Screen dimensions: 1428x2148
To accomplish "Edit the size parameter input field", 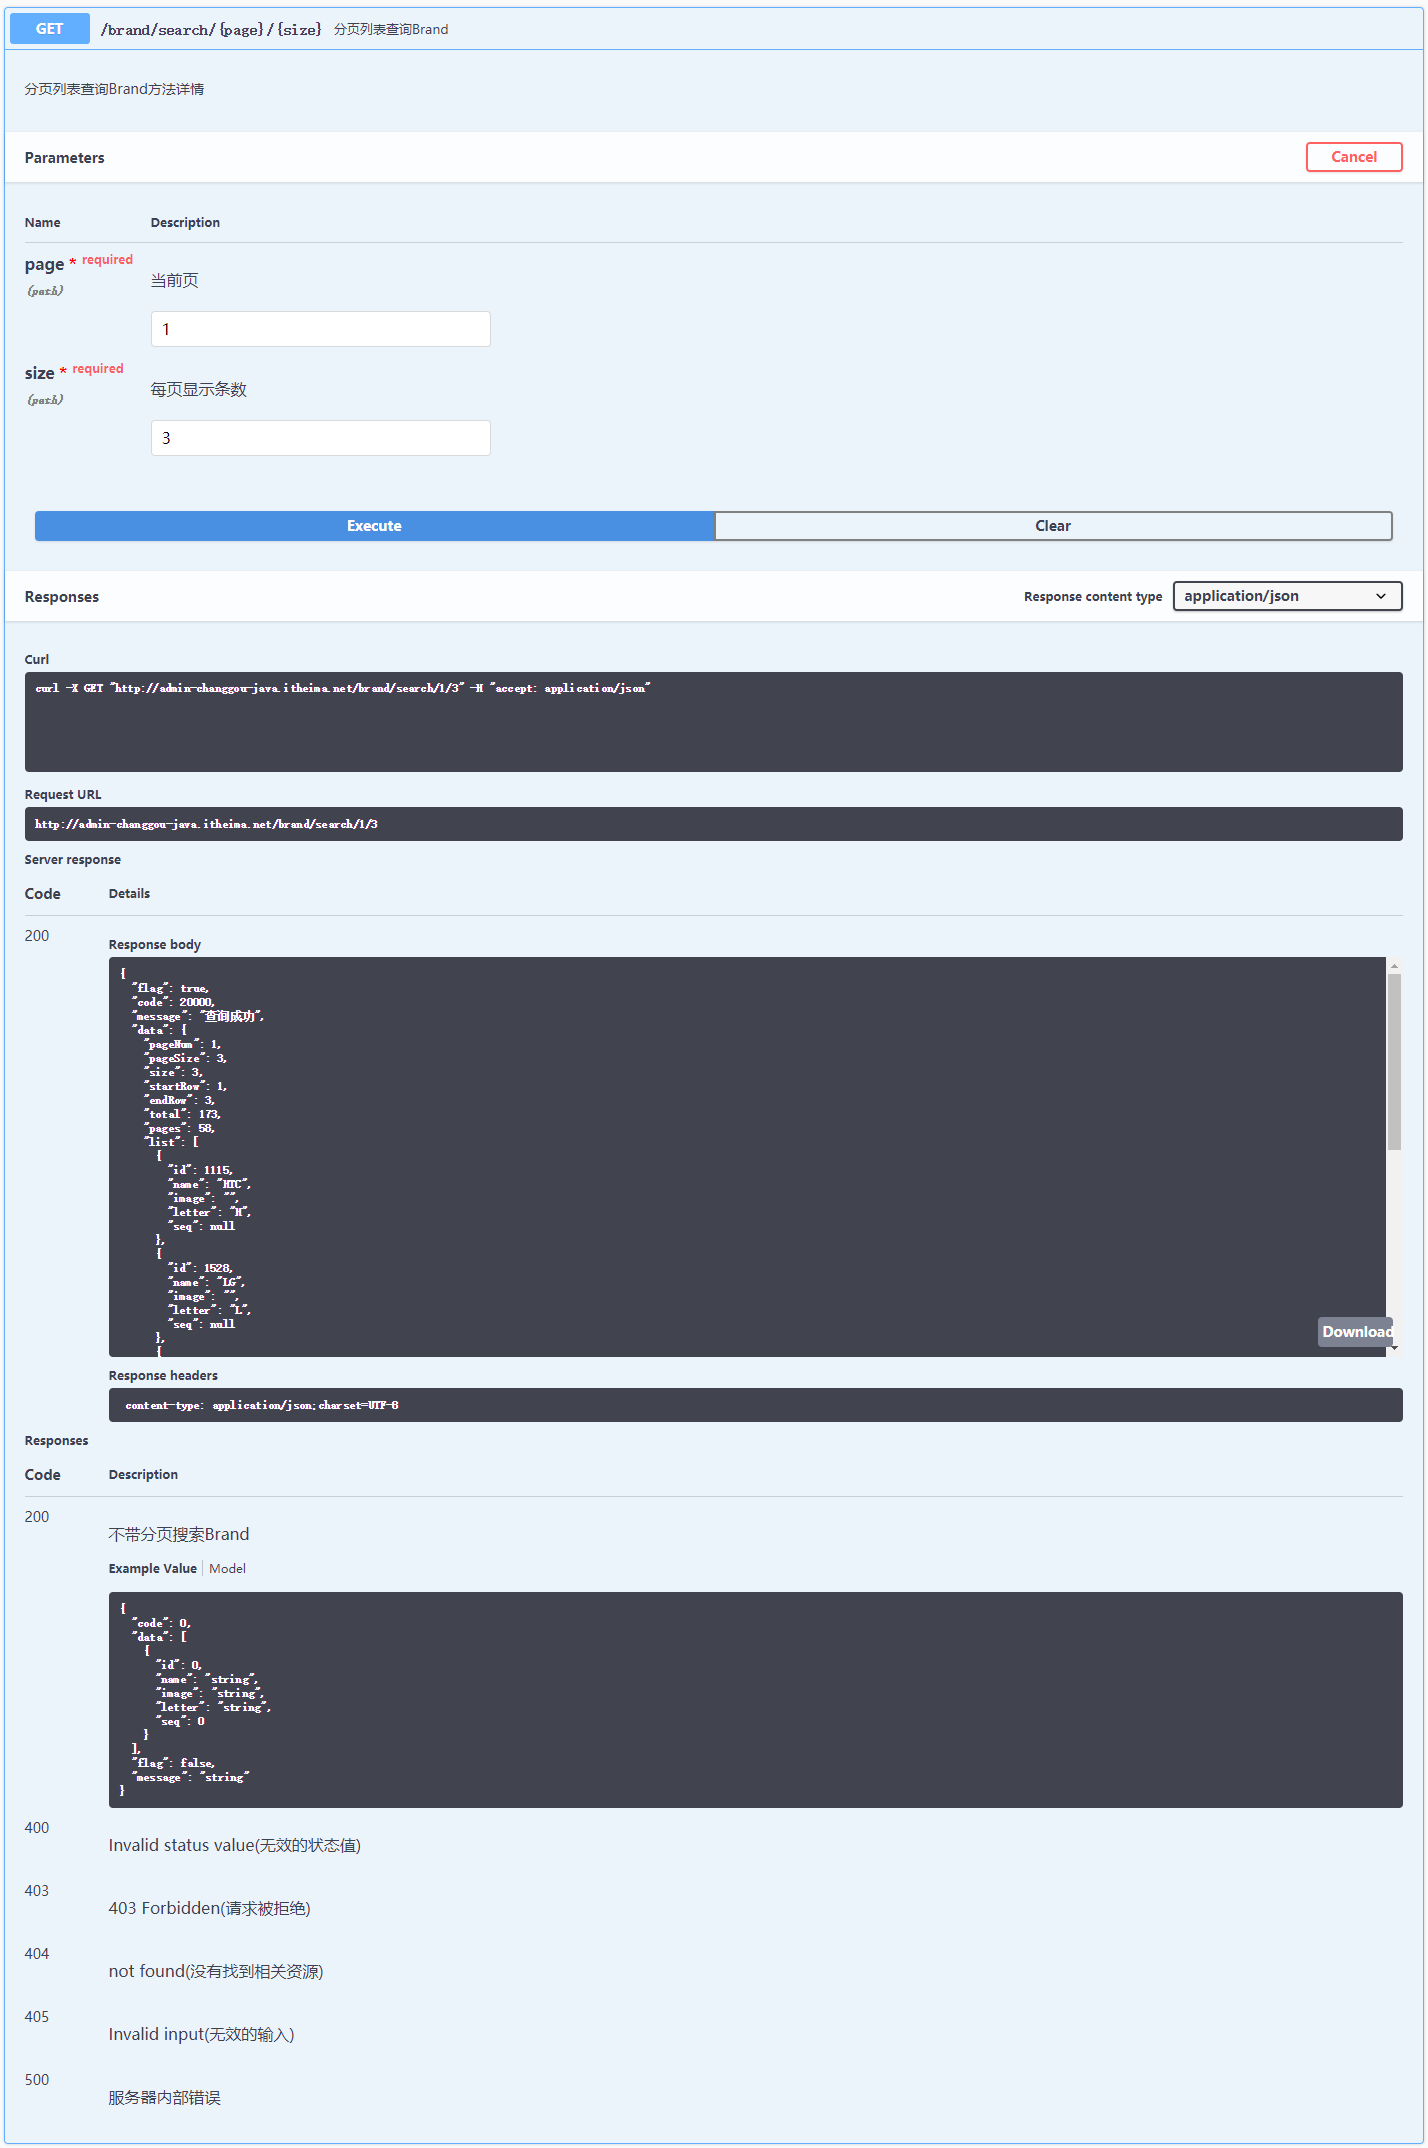I will pos(320,438).
